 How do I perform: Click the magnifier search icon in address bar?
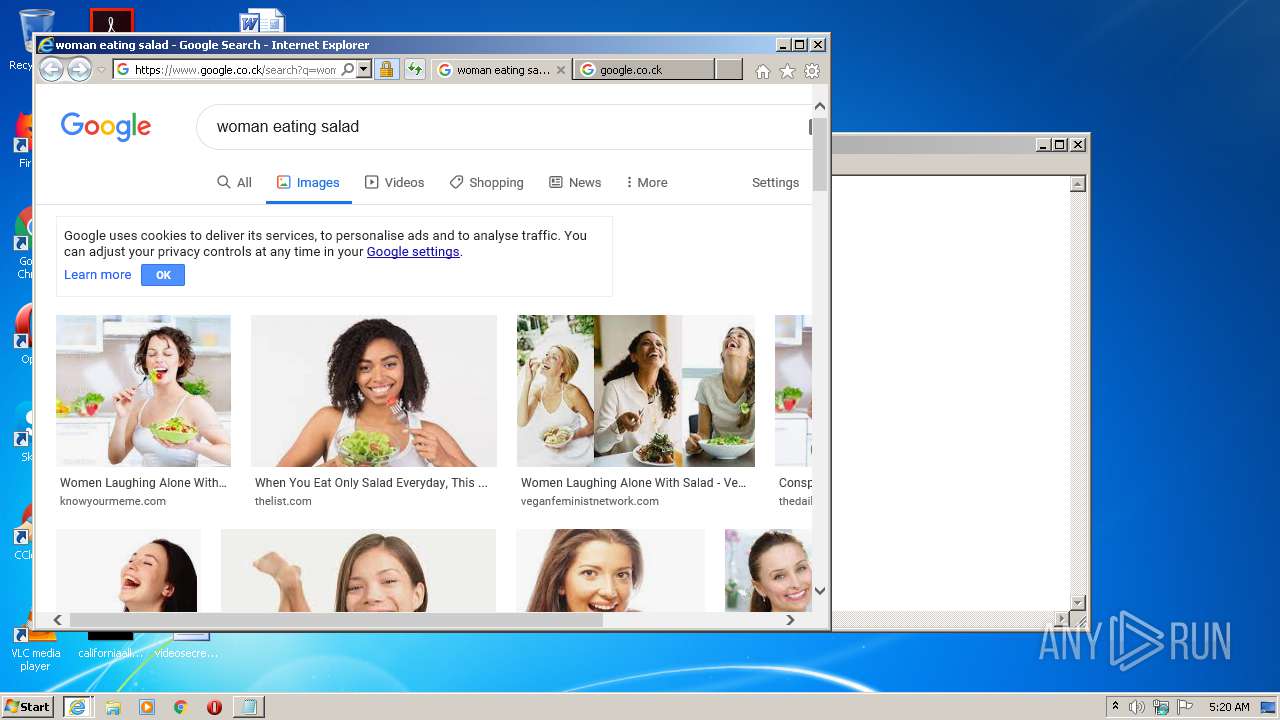(348, 70)
